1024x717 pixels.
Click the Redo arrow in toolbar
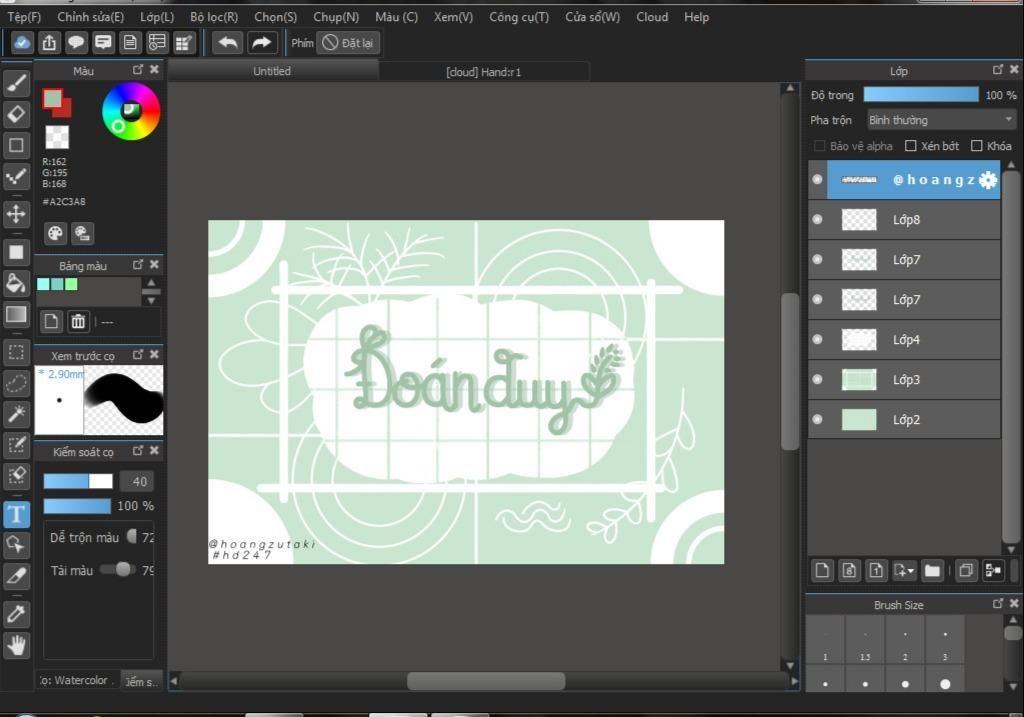point(261,43)
